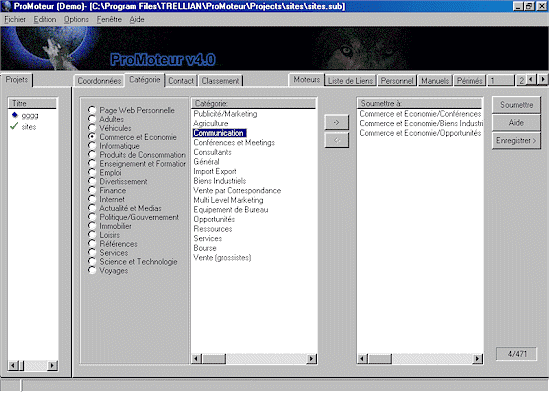Screen dimensions: 550x393
Task: Click left arrow of Soumettre à scrollbar
Action: pyautogui.click(x=363, y=359)
